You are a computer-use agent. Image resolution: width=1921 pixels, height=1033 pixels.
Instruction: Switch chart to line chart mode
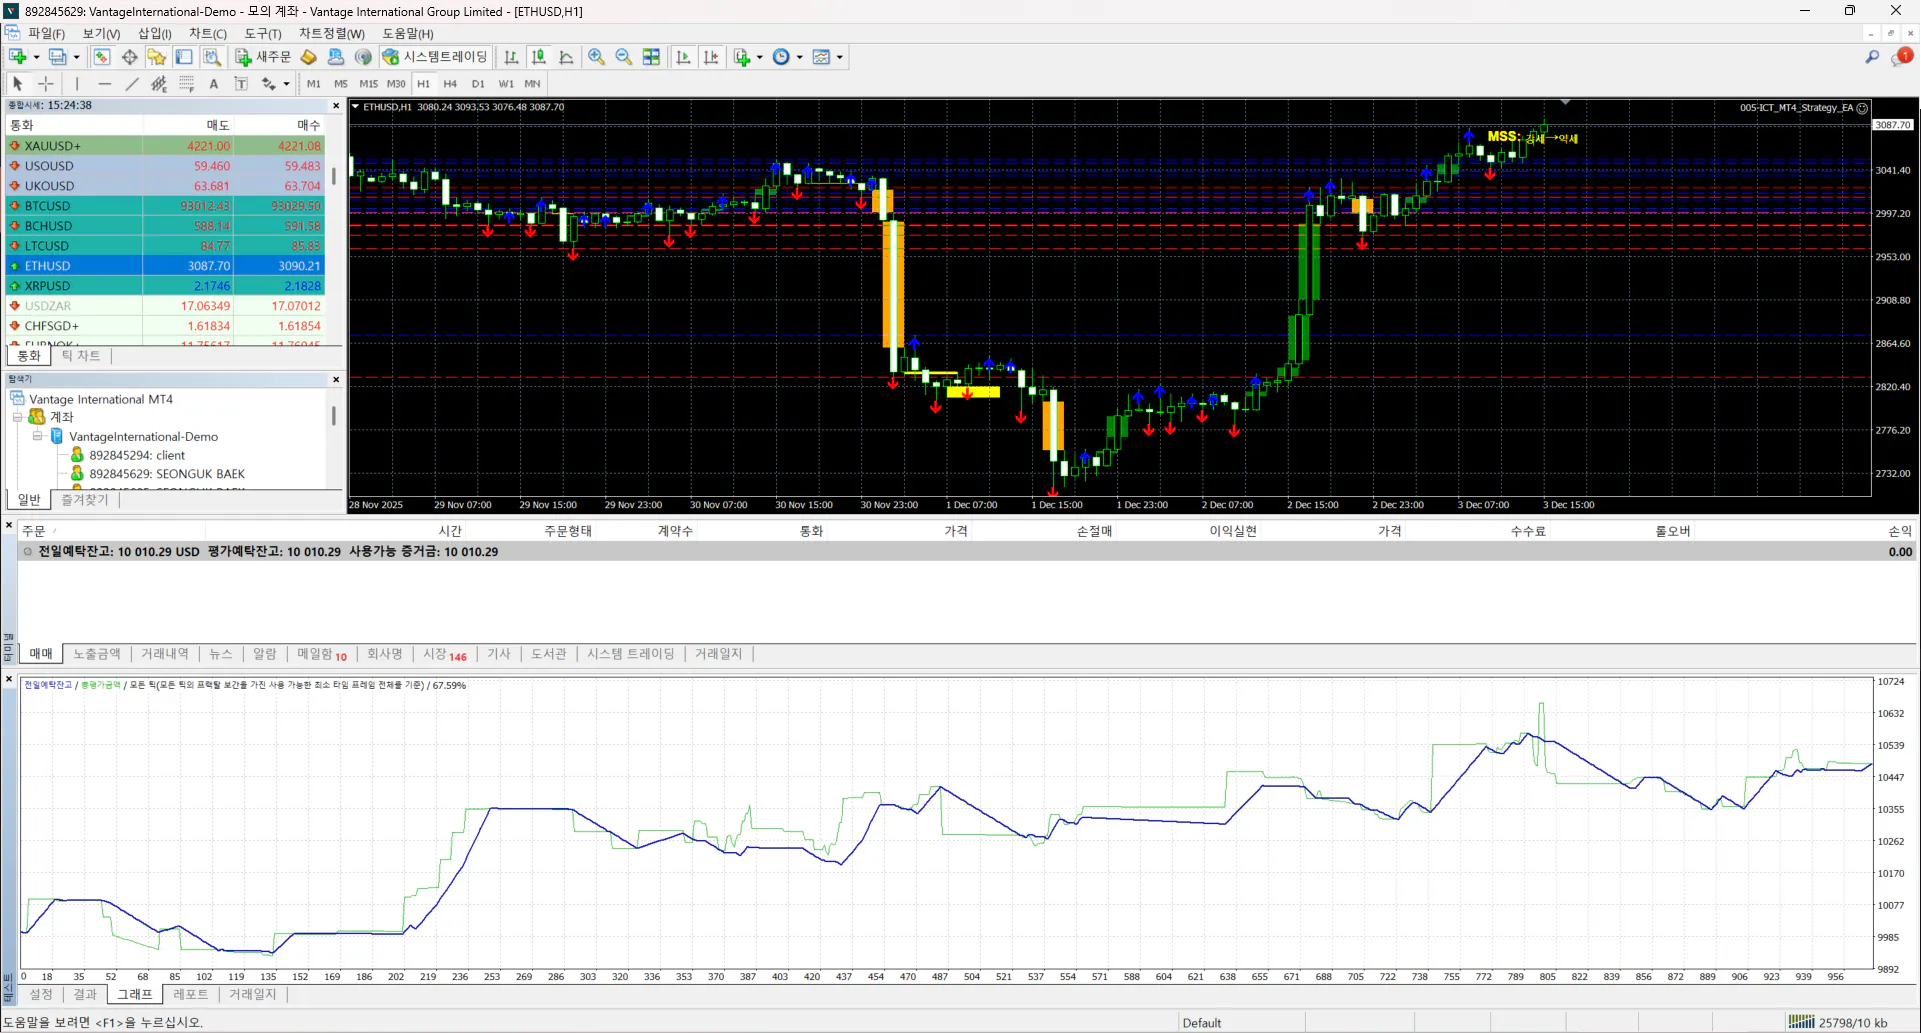(566, 57)
